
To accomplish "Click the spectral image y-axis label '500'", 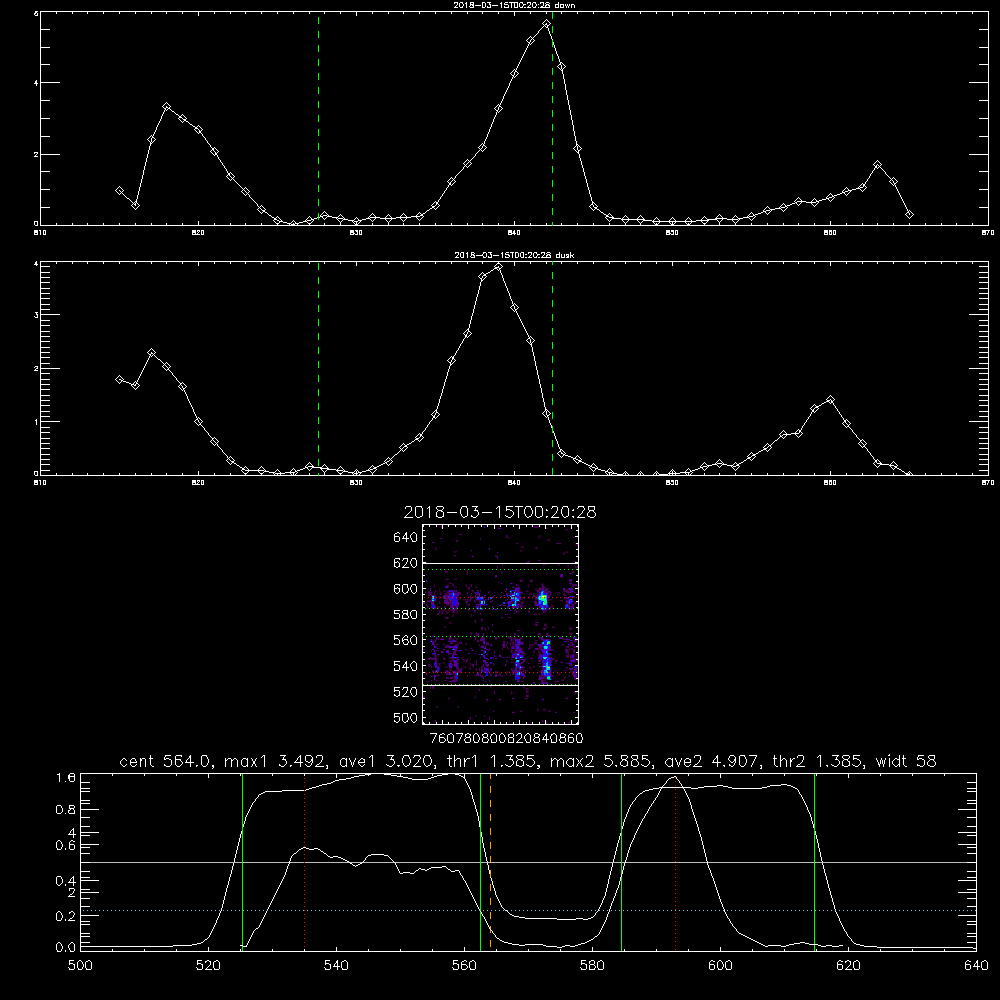I will pyautogui.click(x=406, y=717).
